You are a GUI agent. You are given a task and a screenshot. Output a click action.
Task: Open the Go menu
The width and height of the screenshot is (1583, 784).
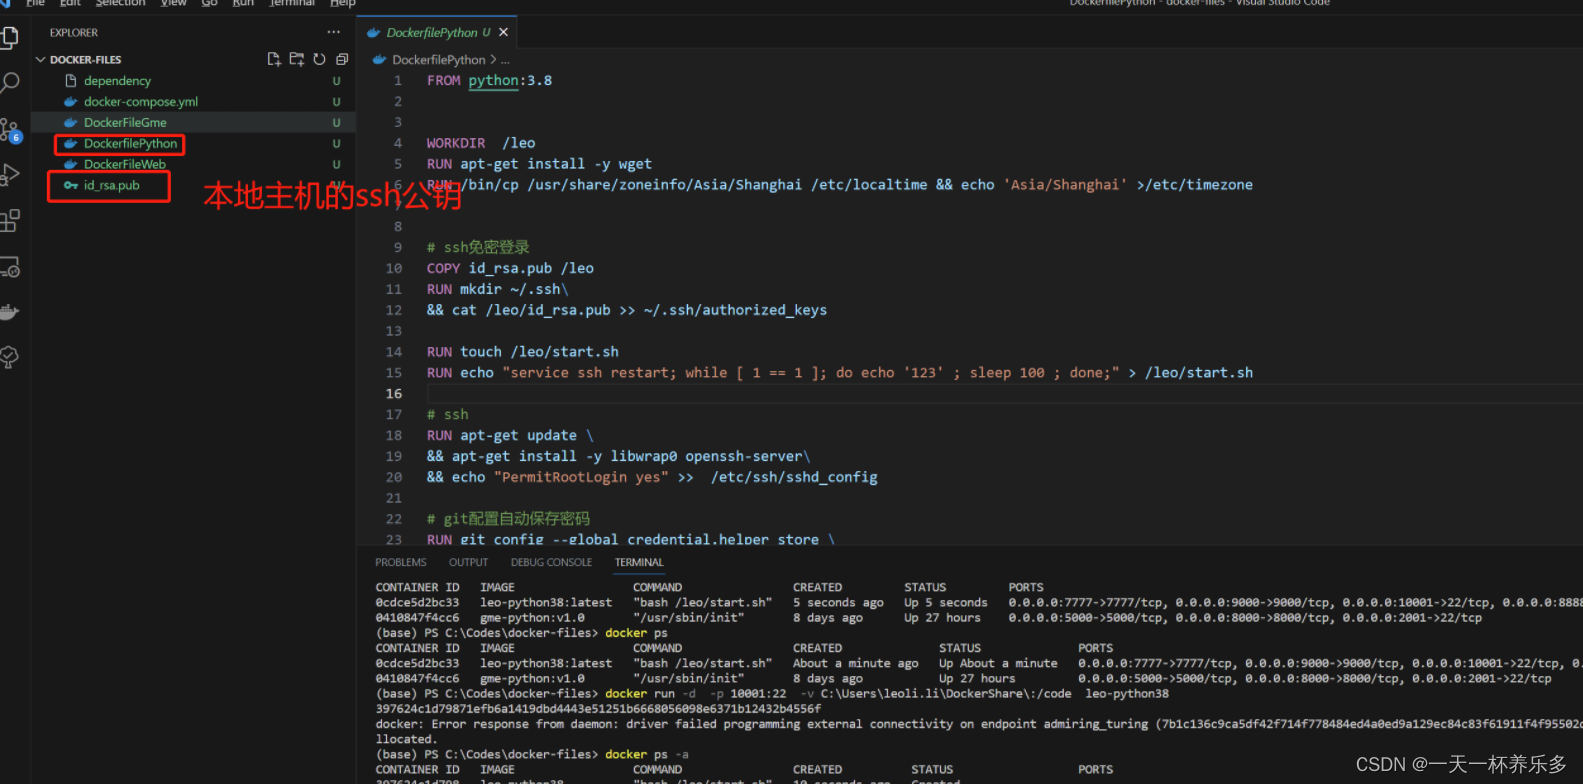[210, 3]
